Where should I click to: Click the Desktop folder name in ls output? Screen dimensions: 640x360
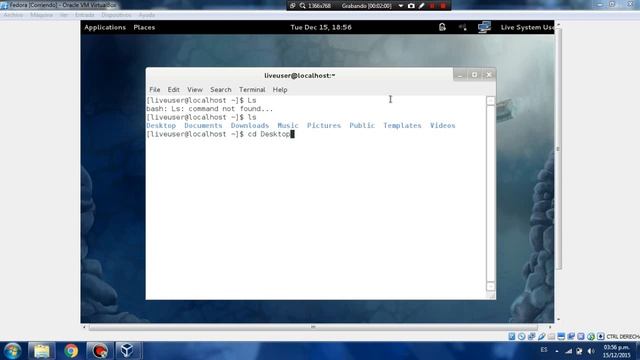click(x=161, y=126)
